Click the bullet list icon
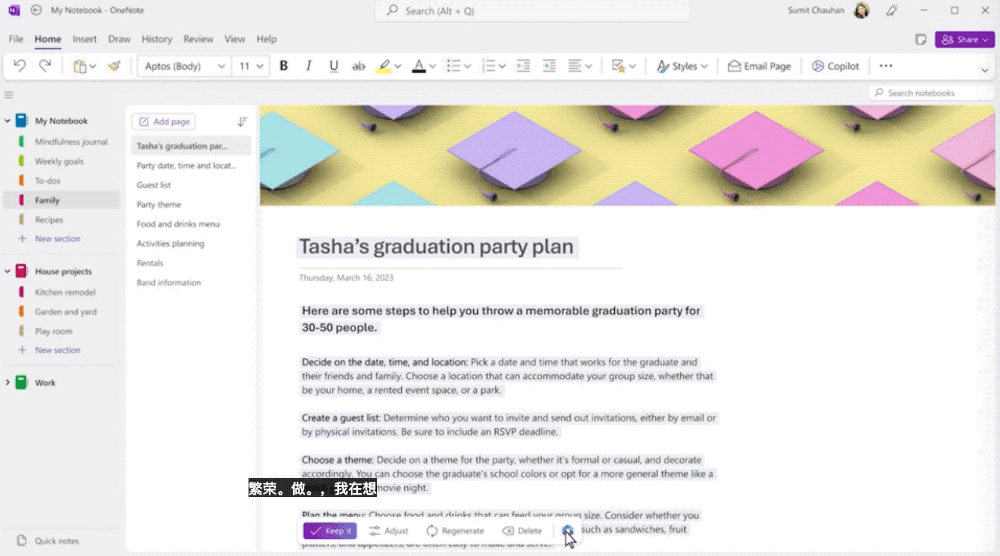Viewport: 1000px width, 556px height. [x=453, y=66]
